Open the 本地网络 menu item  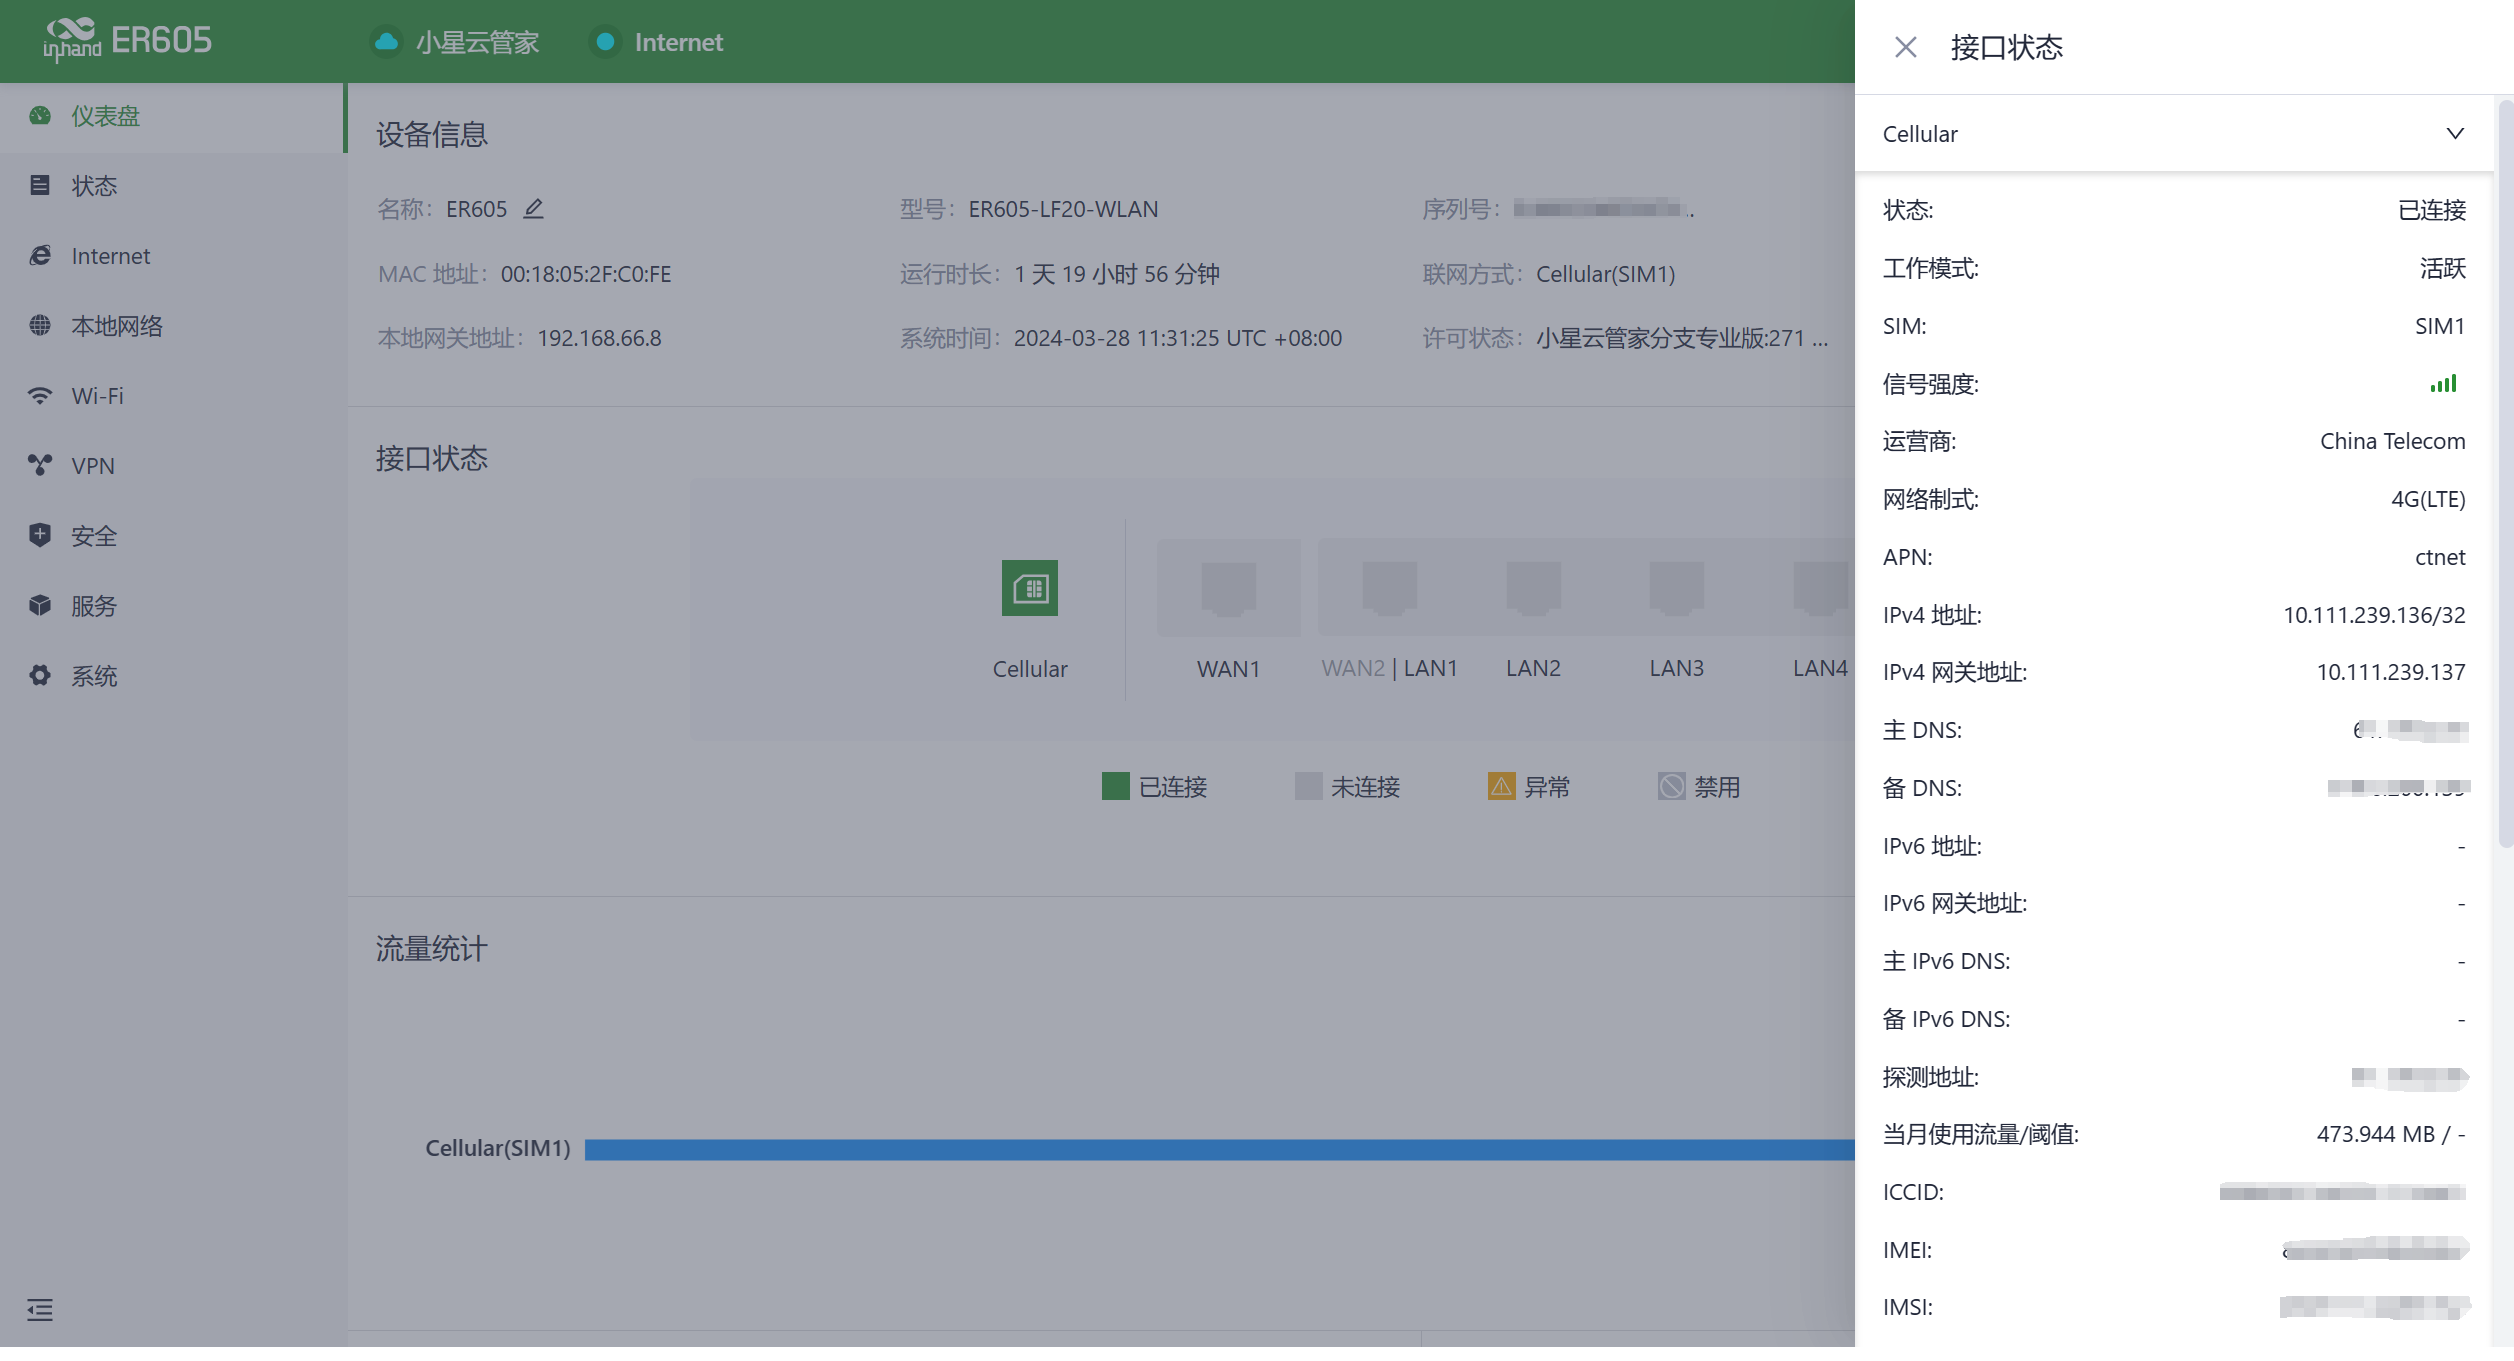coord(172,326)
